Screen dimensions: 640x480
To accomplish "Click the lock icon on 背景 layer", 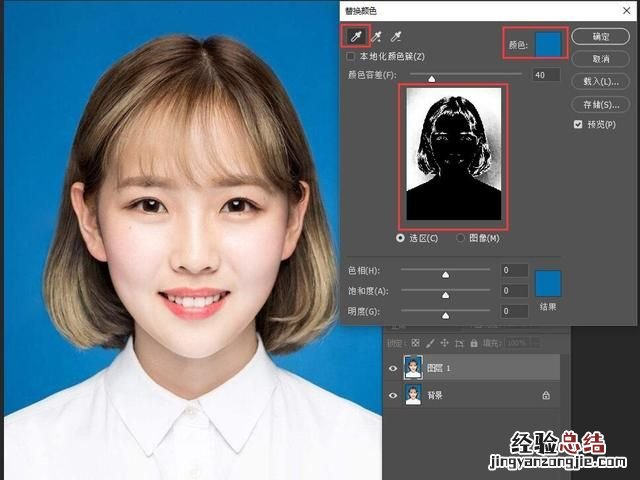I will [545, 396].
